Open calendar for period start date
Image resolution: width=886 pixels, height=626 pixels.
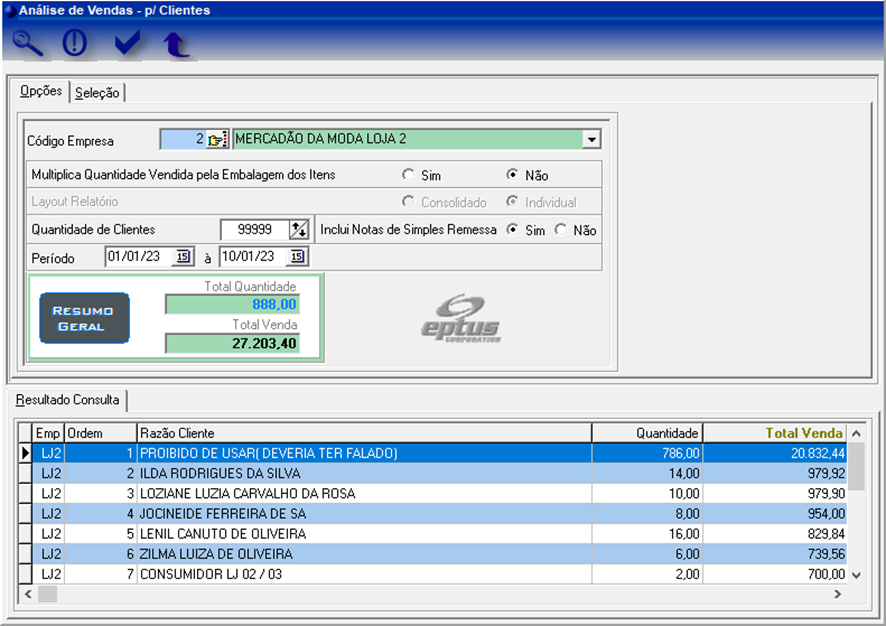pyautogui.click(x=183, y=257)
